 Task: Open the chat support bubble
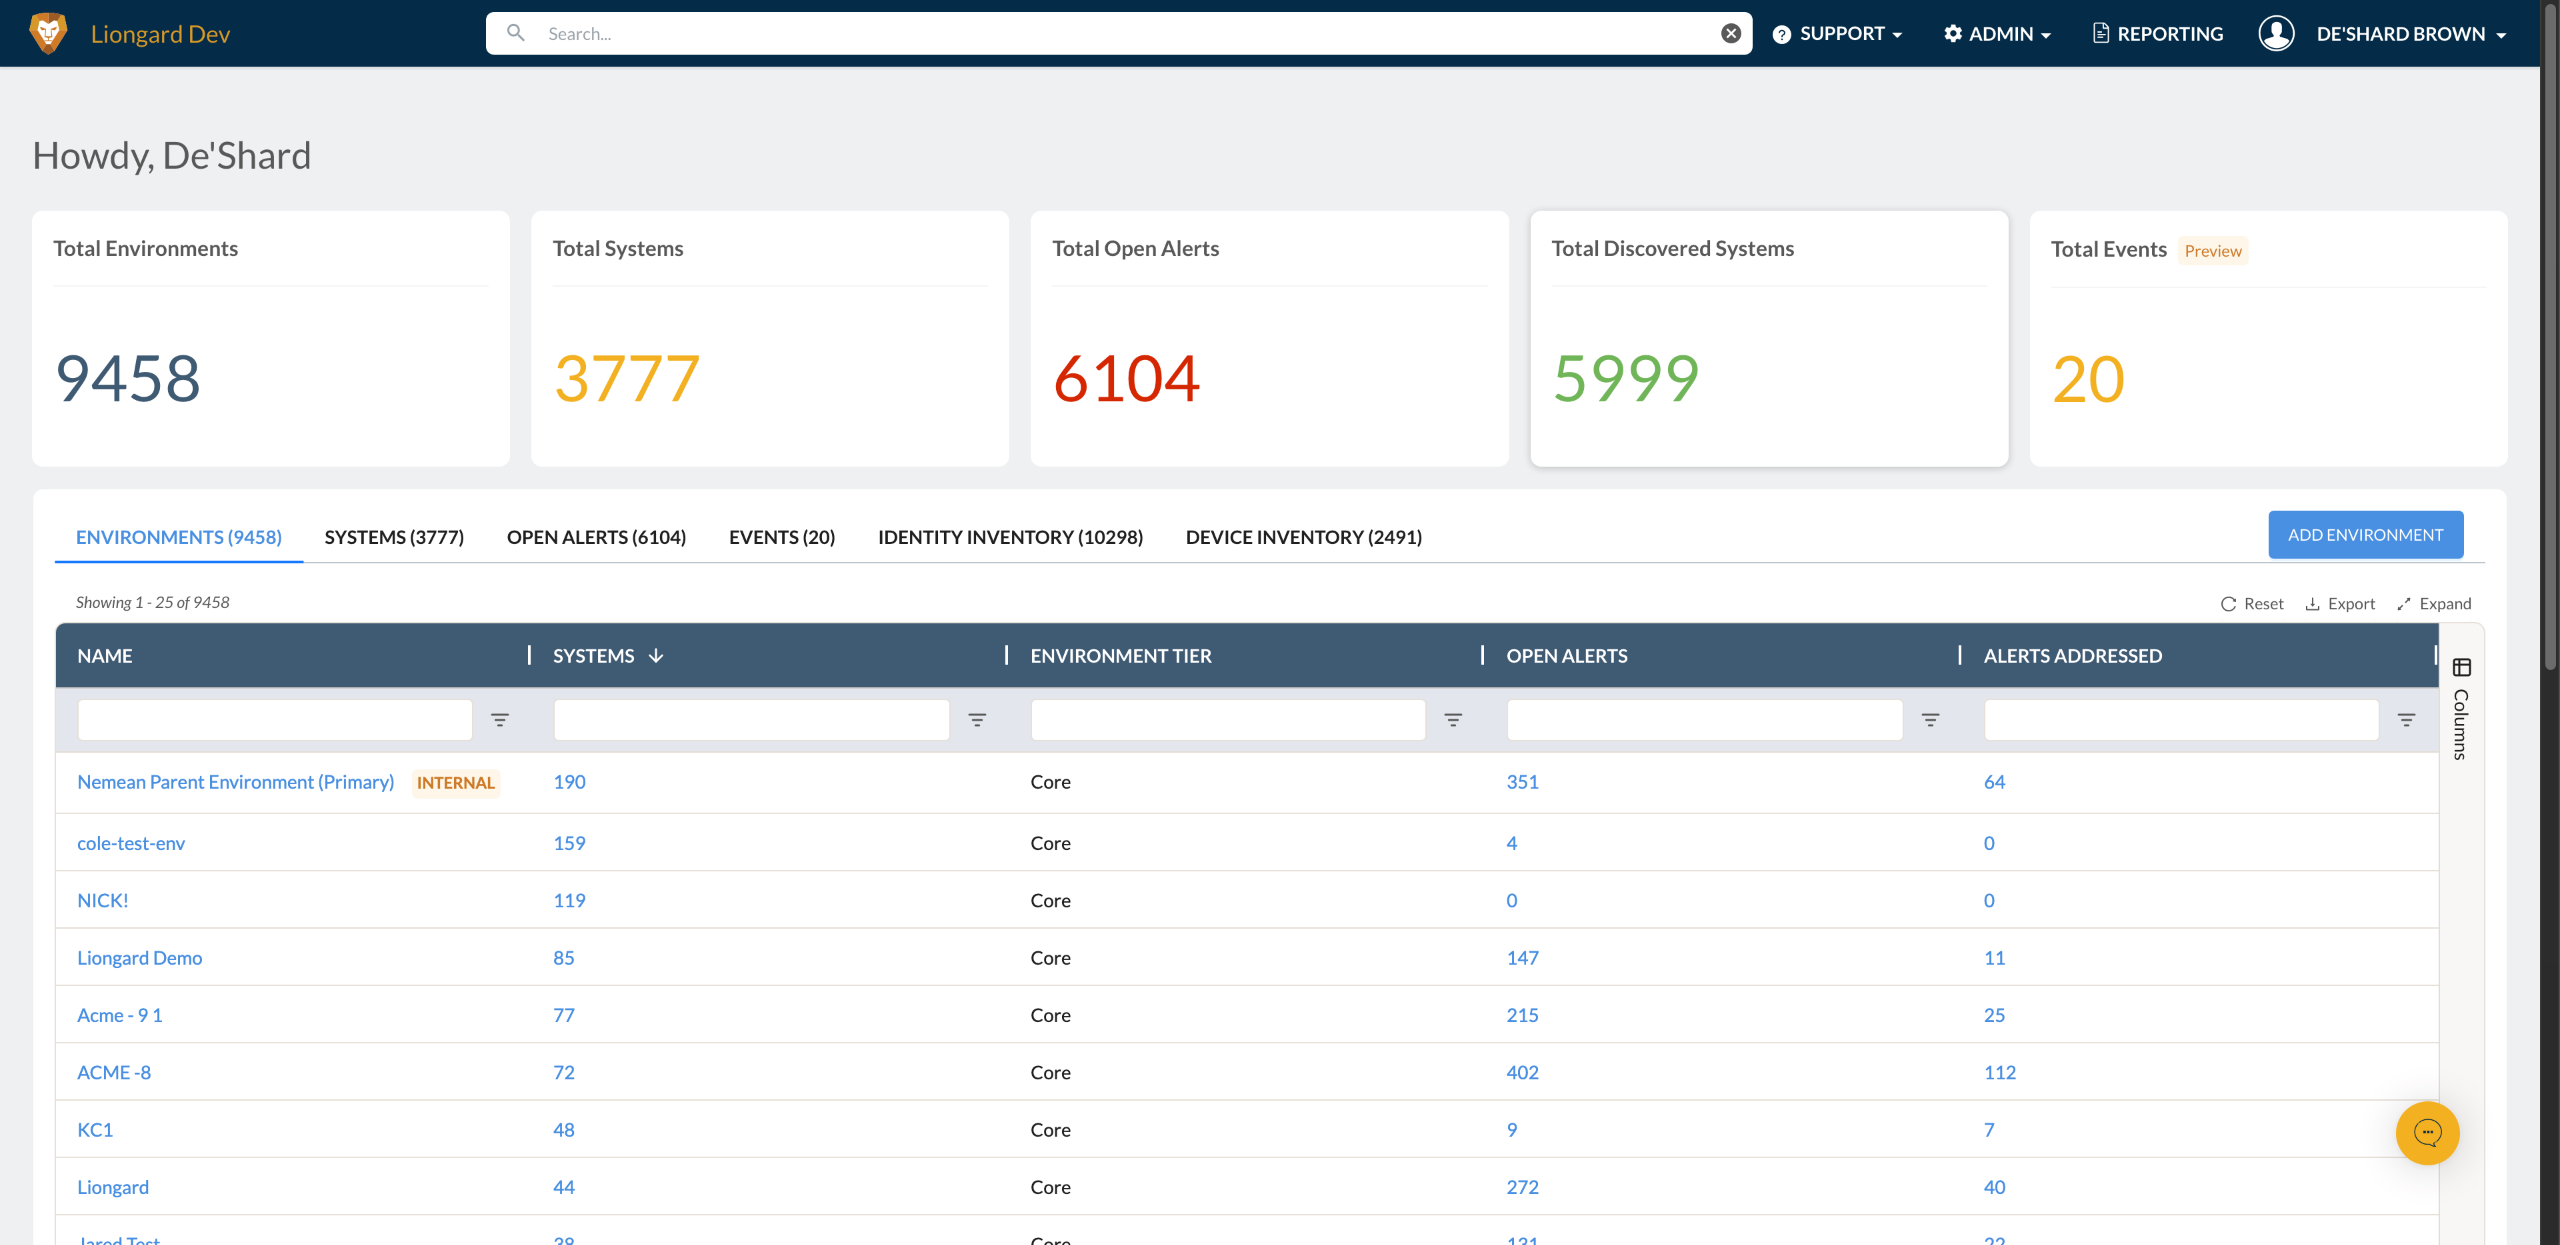click(x=2426, y=1132)
